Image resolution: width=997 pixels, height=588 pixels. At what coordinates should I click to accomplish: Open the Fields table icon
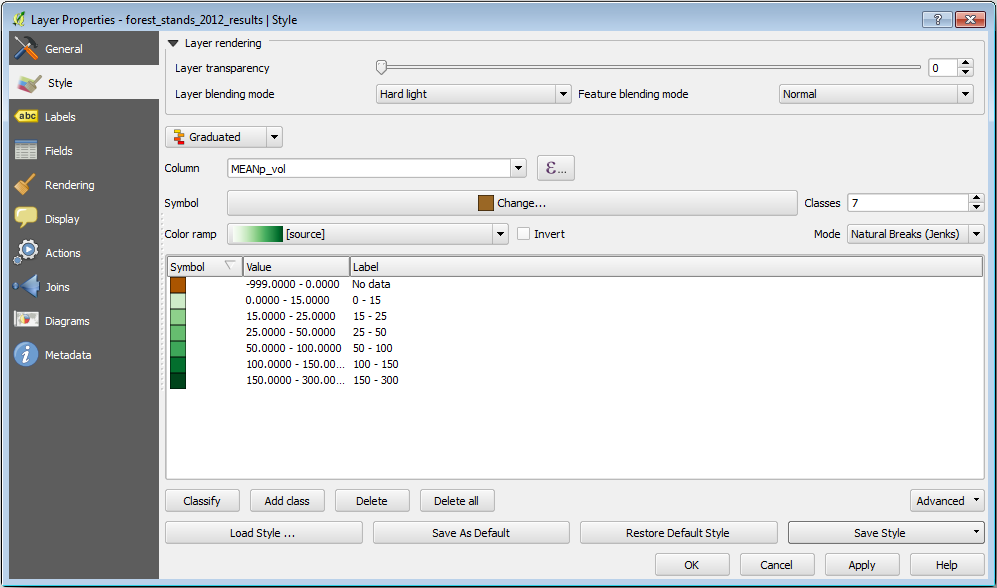[27, 151]
